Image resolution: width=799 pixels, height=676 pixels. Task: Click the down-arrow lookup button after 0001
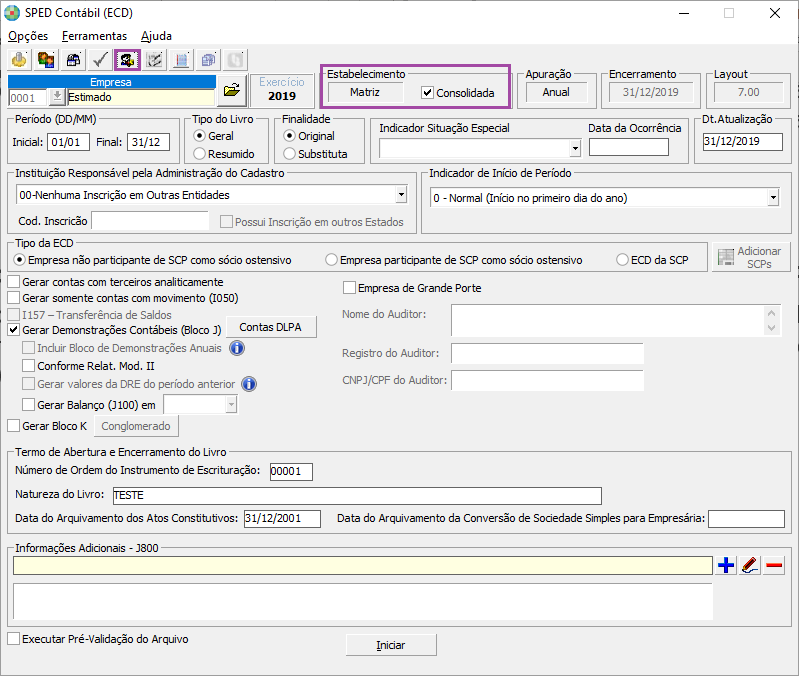(57, 97)
